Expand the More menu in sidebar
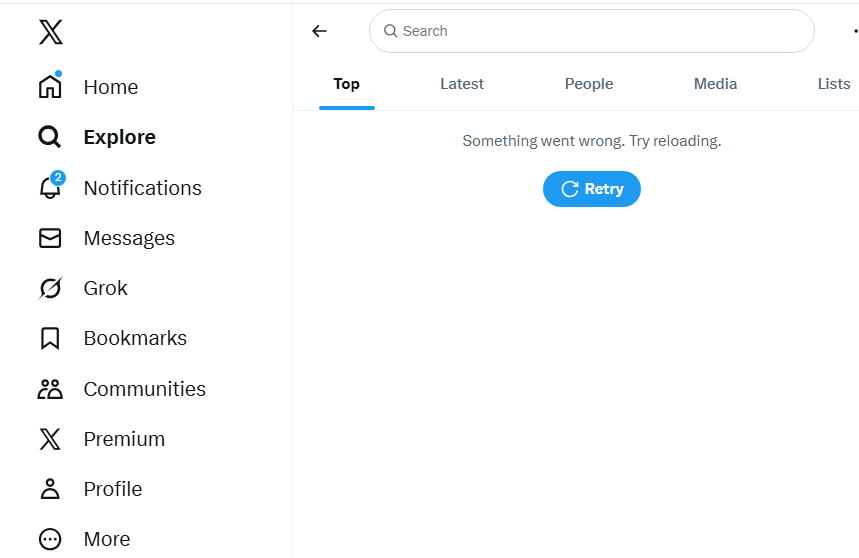 pos(50,539)
